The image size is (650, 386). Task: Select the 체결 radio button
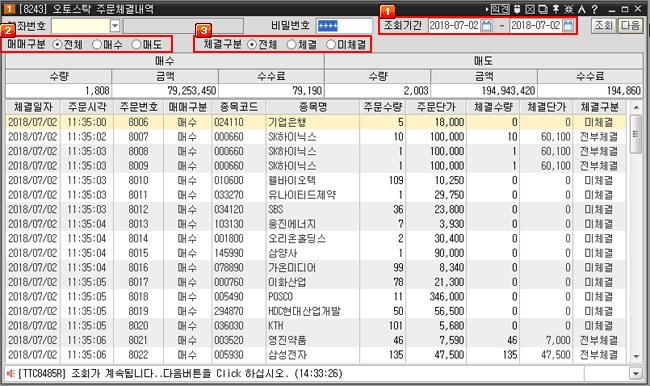click(291, 44)
